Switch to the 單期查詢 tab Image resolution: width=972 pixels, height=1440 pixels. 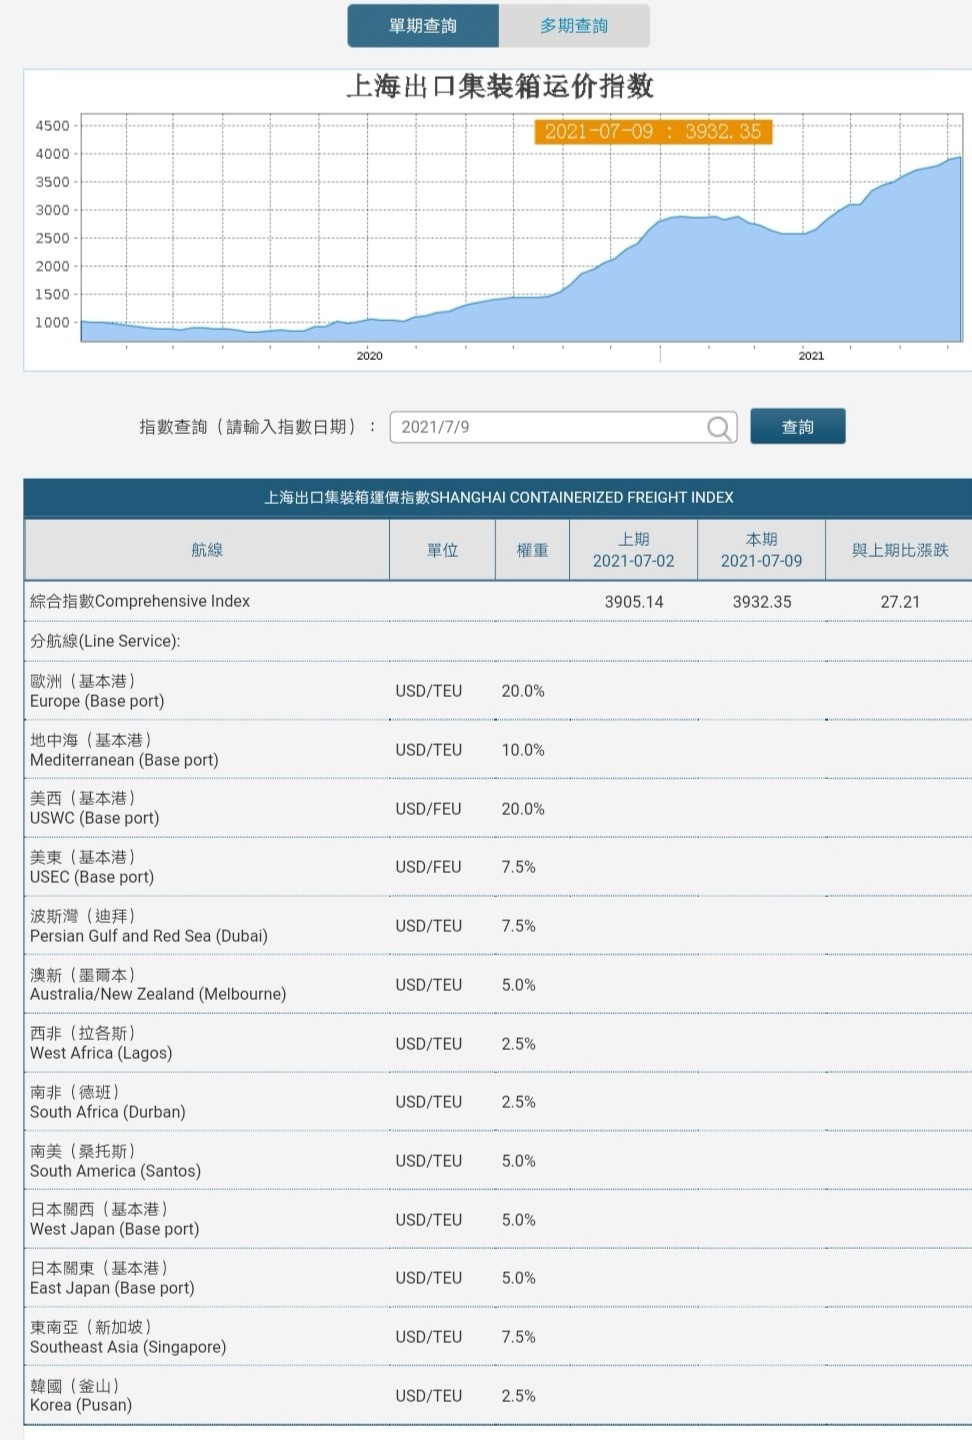coord(423,26)
